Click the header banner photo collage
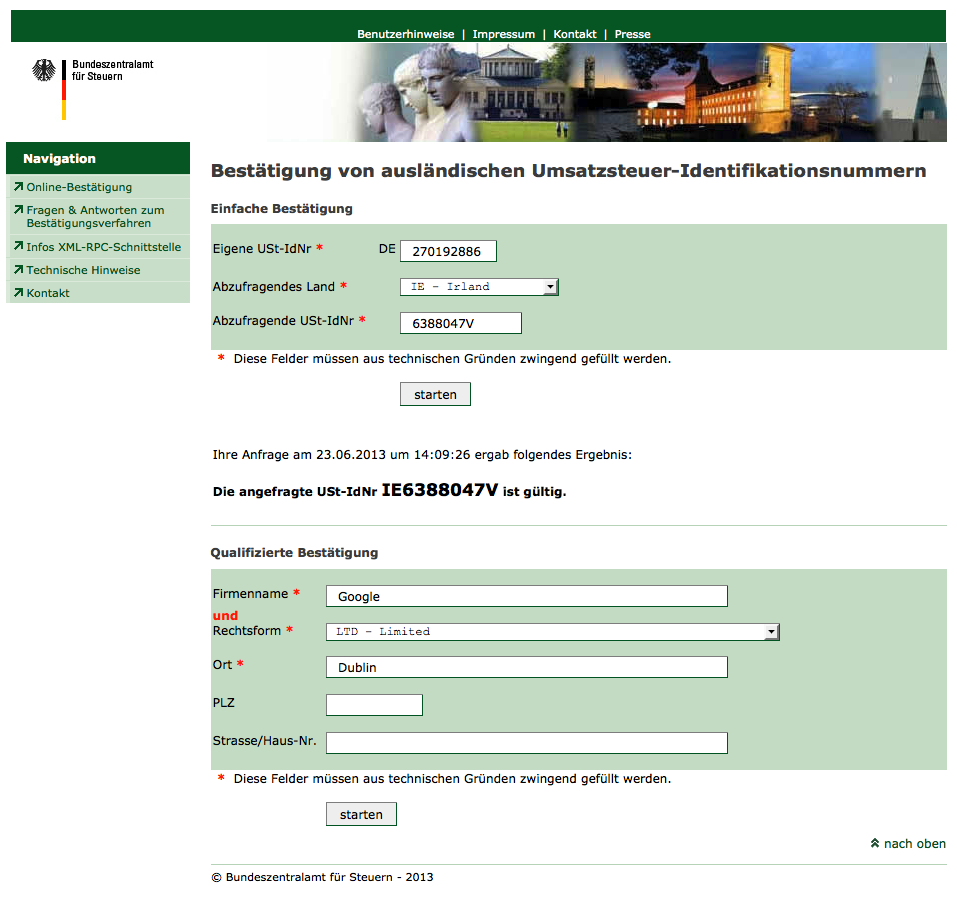The image size is (957, 898). pyautogui.click(x=650, y=92)
